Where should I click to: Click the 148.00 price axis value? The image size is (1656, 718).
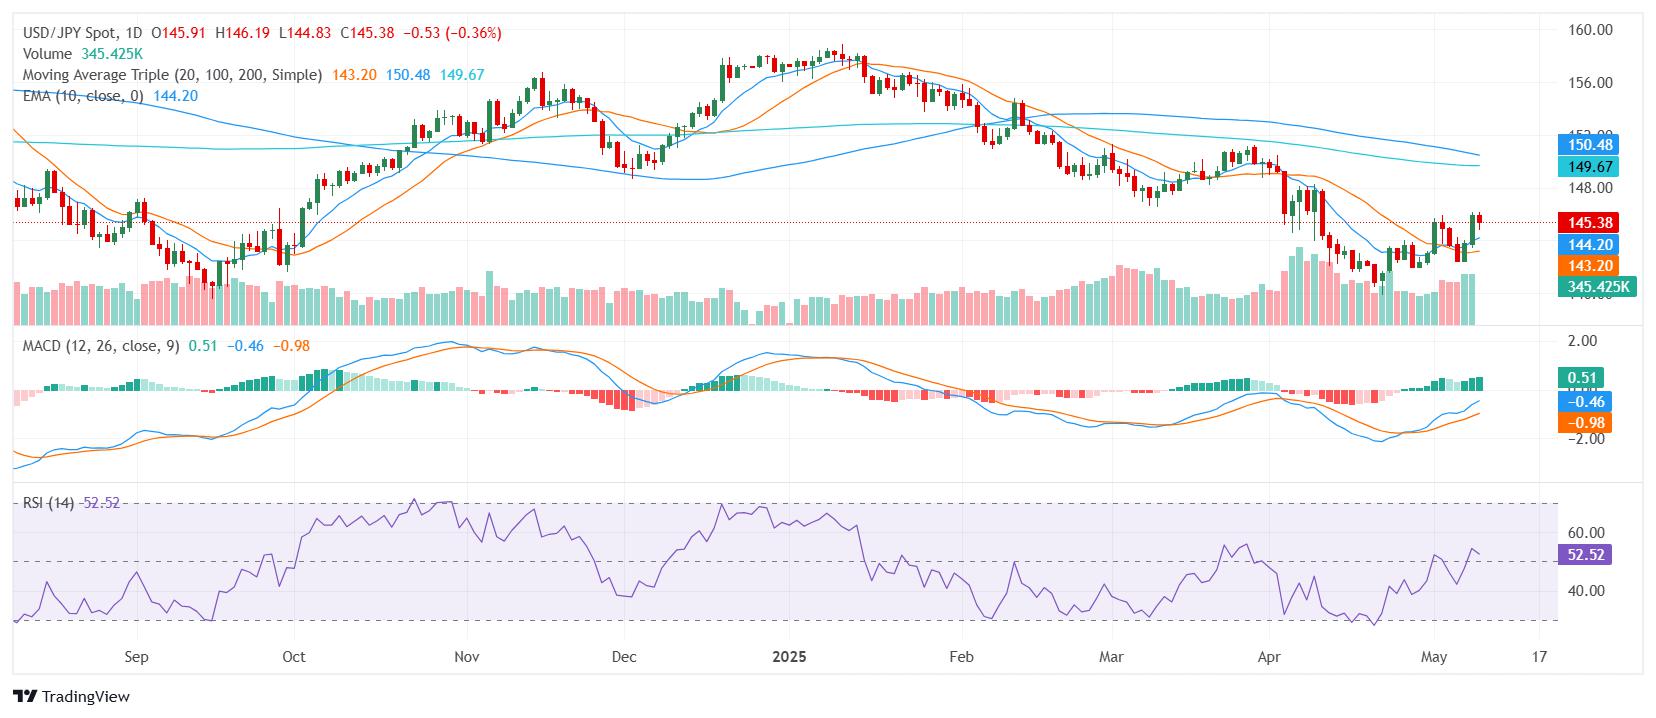pos(1590,188)
